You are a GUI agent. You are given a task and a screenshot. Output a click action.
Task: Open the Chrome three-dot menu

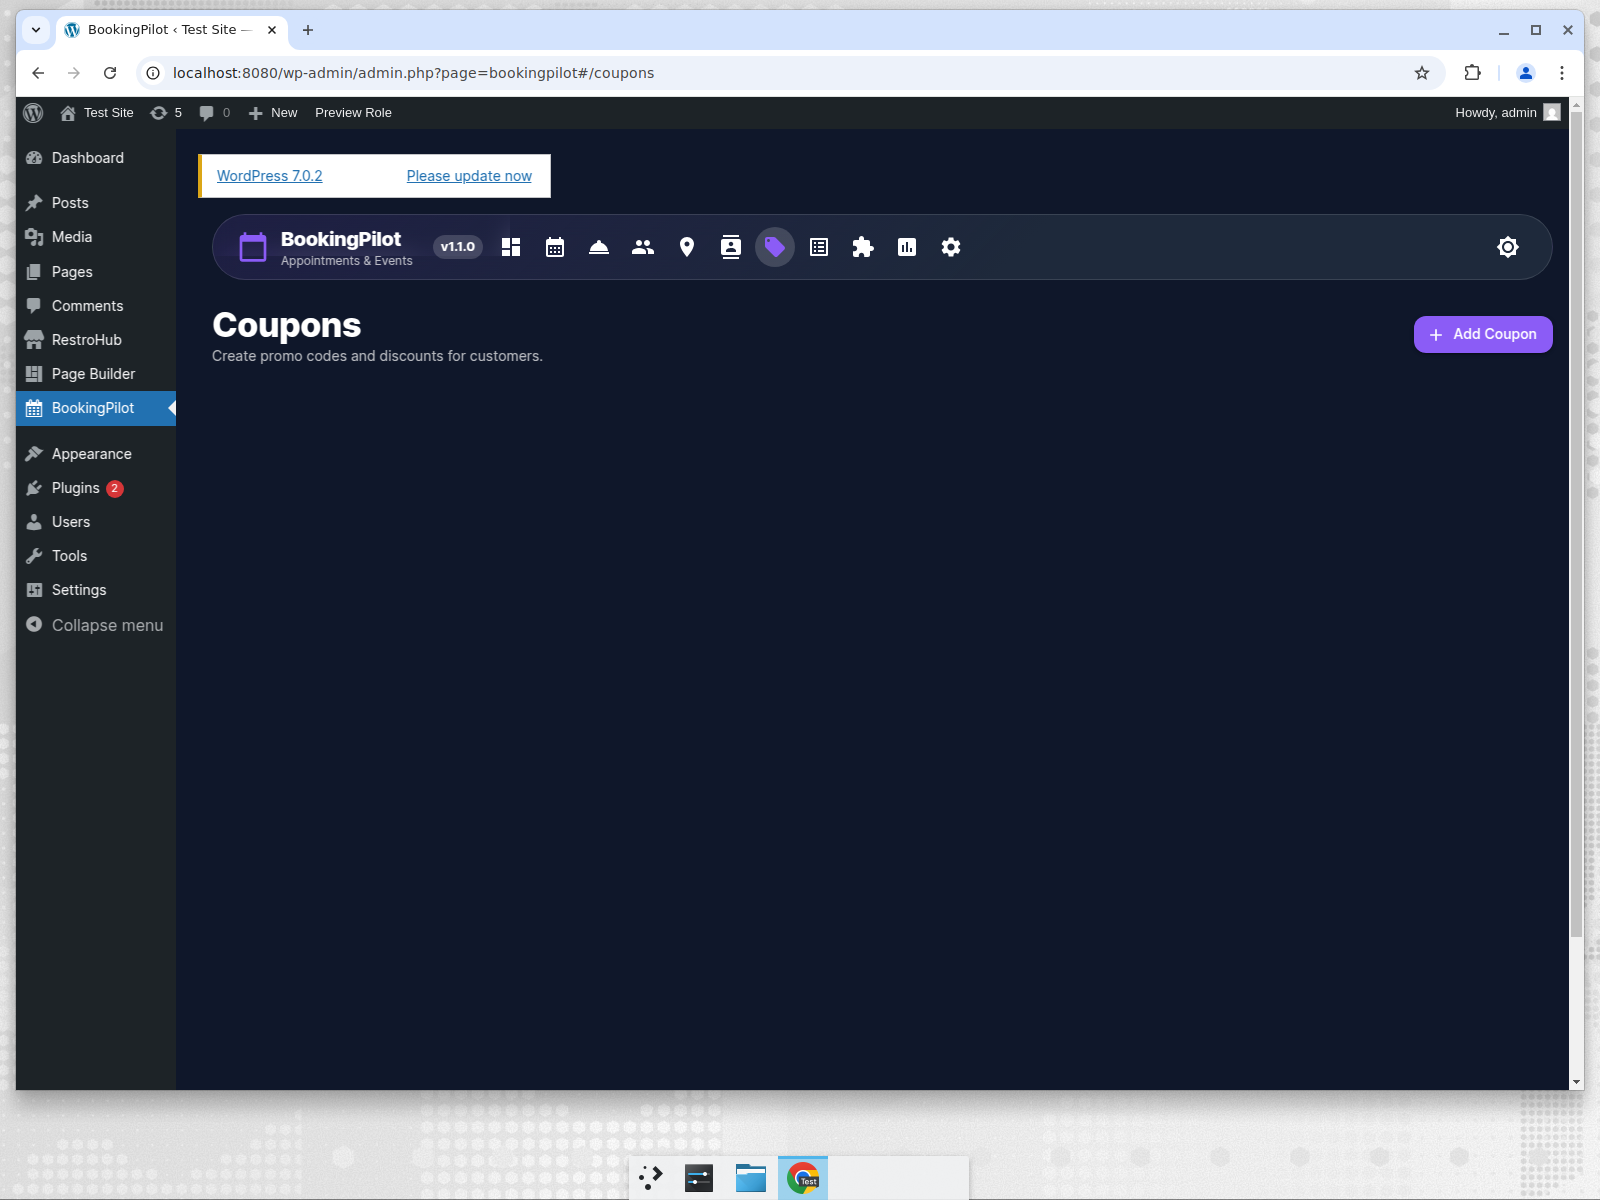tap(1562, 73)
